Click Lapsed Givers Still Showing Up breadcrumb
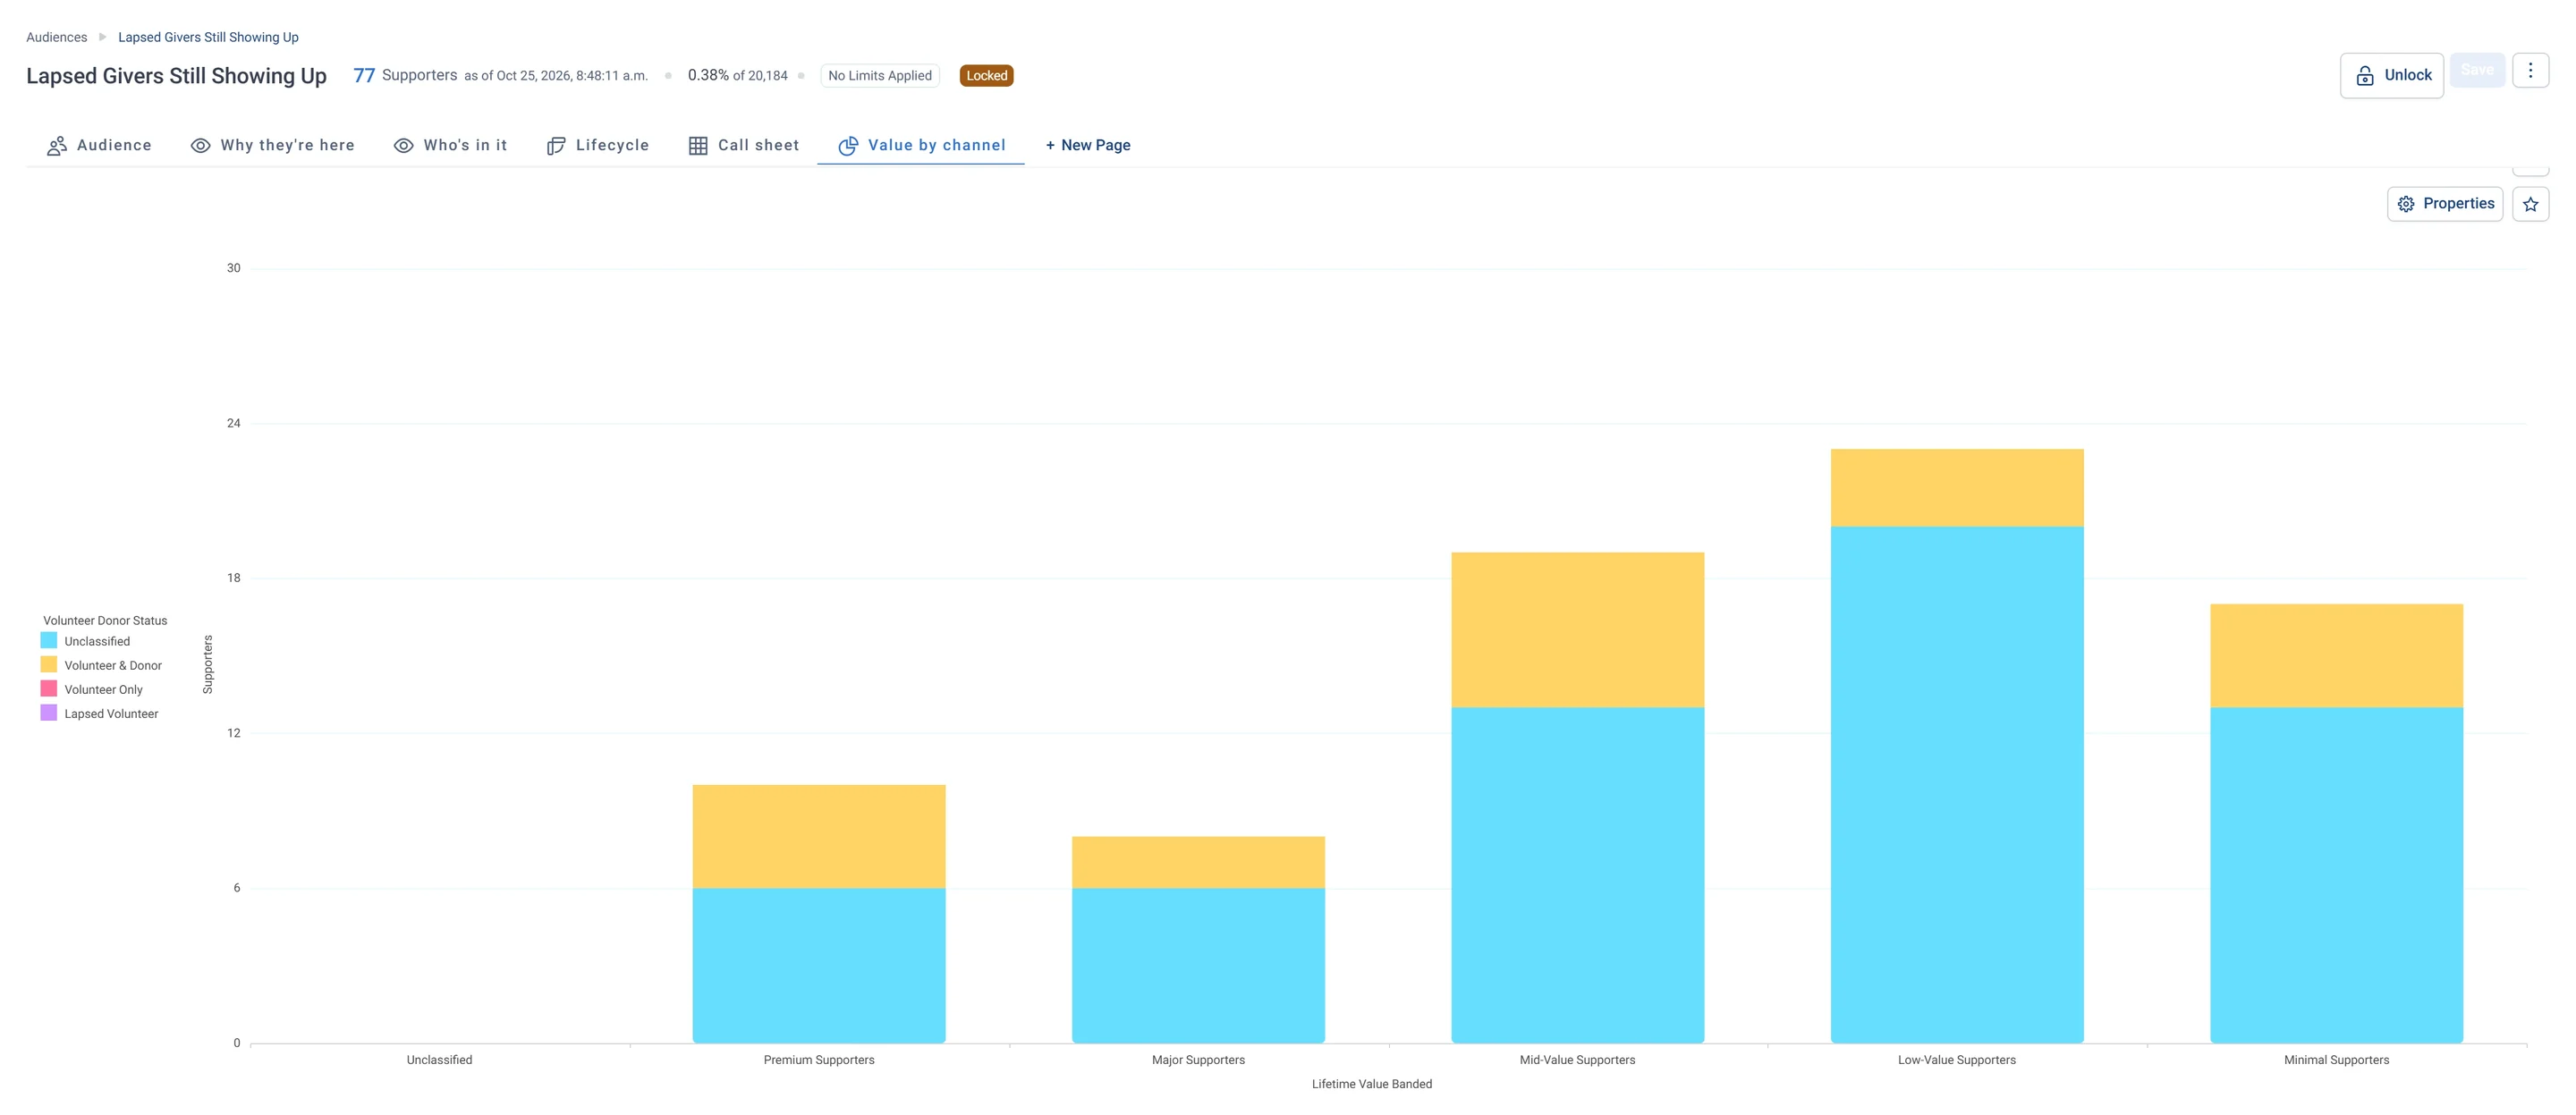The width and height of the screenshot is (2576, 1115). coord(208,37)
